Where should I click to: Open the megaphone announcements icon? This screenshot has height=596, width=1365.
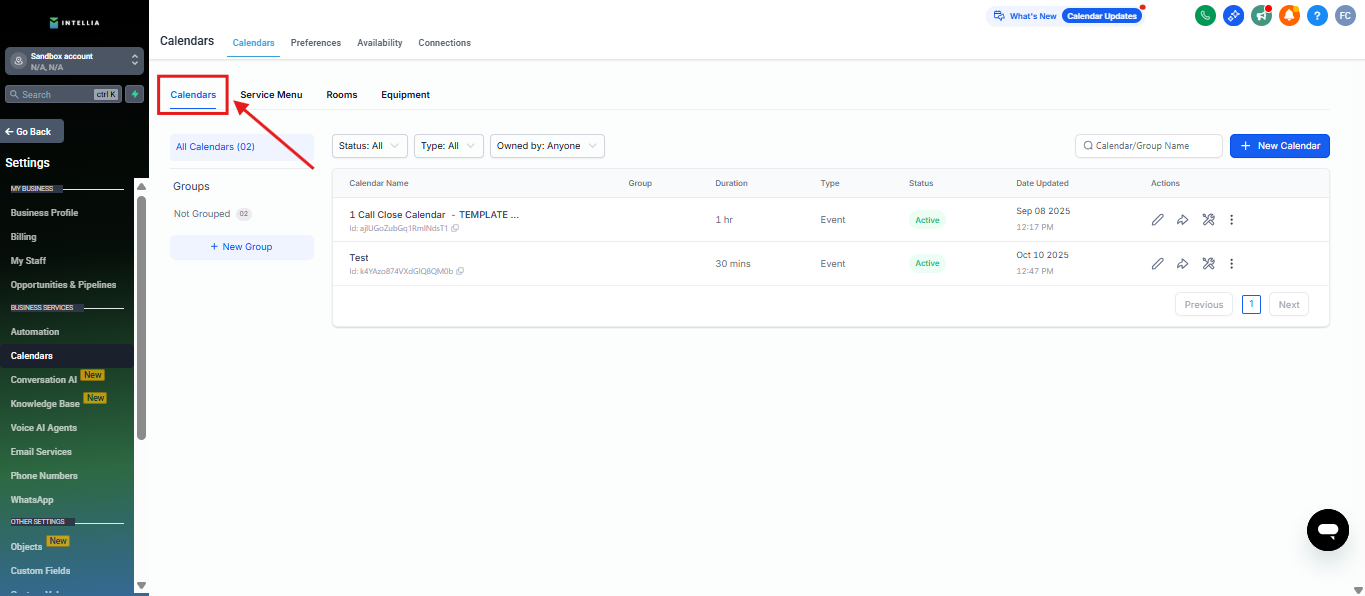[x=1261, y=15]
